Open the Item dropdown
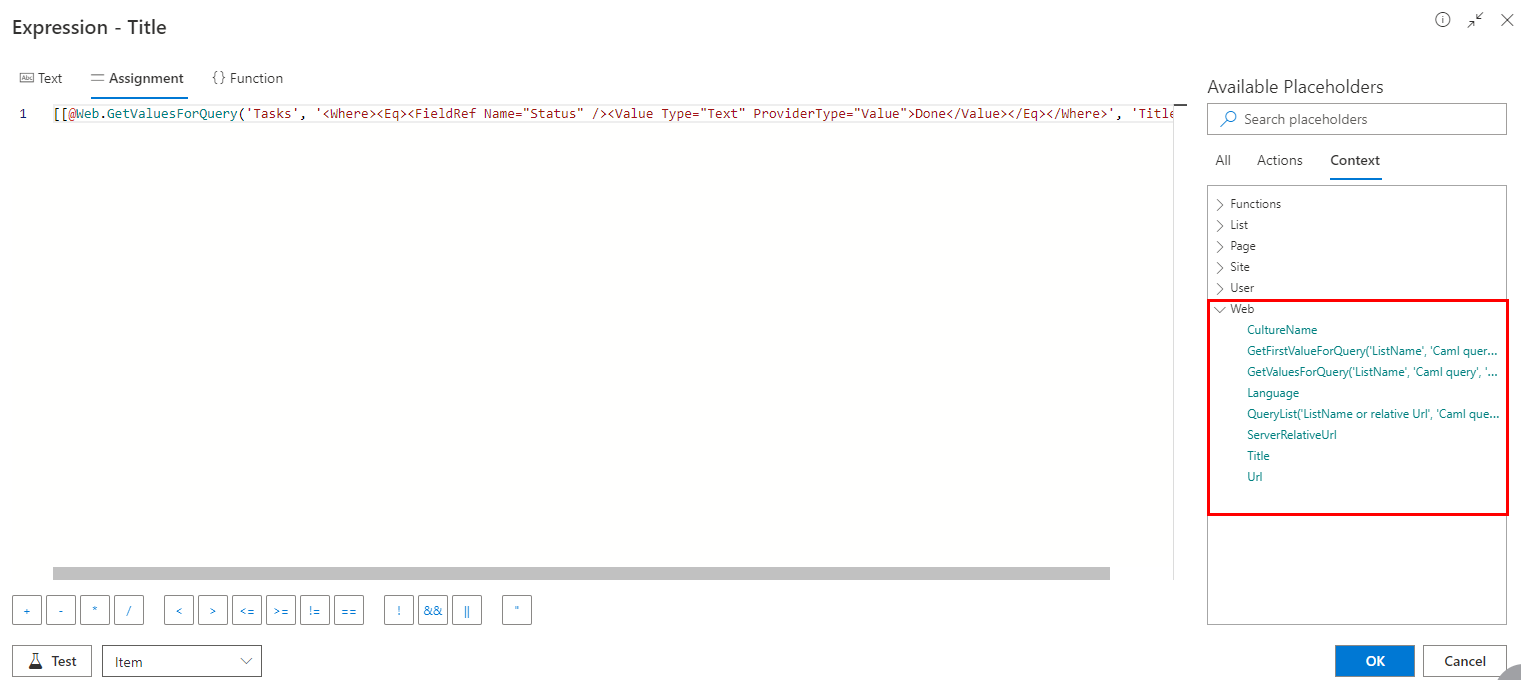Image resolution: width=1521 pixels, height=680 pixels. click(x=182, y=661)
